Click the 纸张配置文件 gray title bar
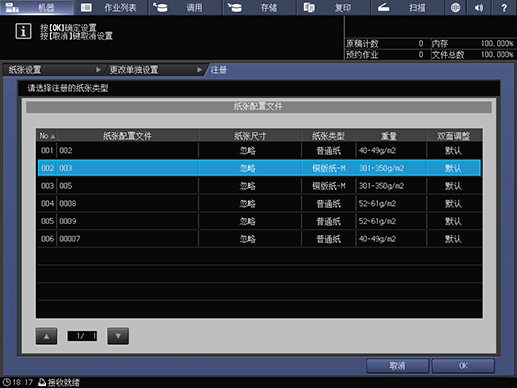 (259, 107)
